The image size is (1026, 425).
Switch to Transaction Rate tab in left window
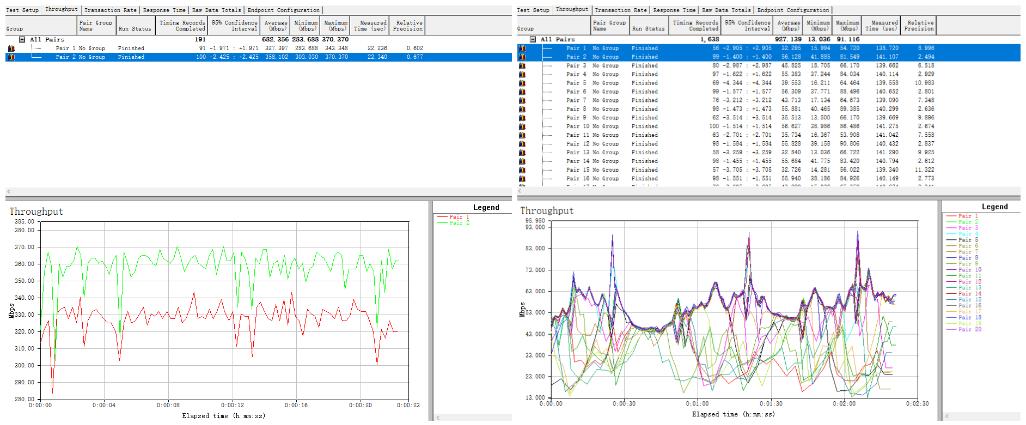click(112, 8)
